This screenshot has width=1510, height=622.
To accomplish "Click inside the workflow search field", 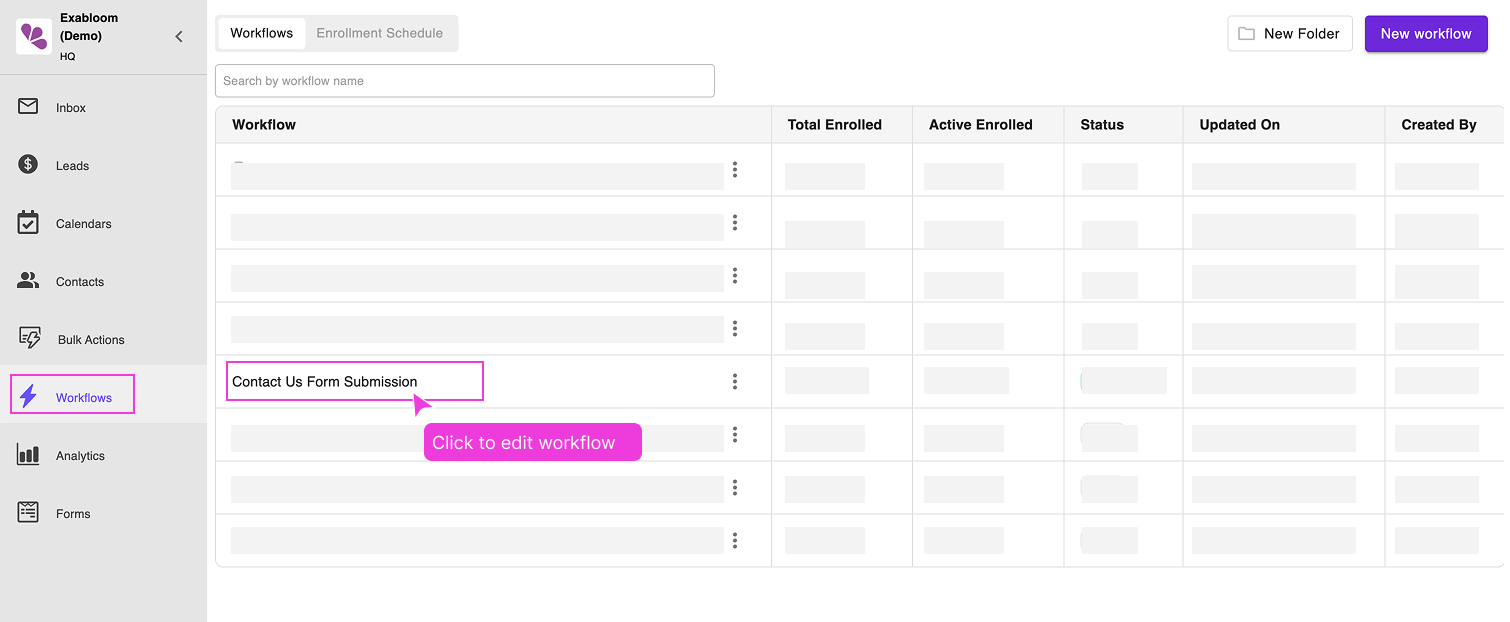I will 465,80.
